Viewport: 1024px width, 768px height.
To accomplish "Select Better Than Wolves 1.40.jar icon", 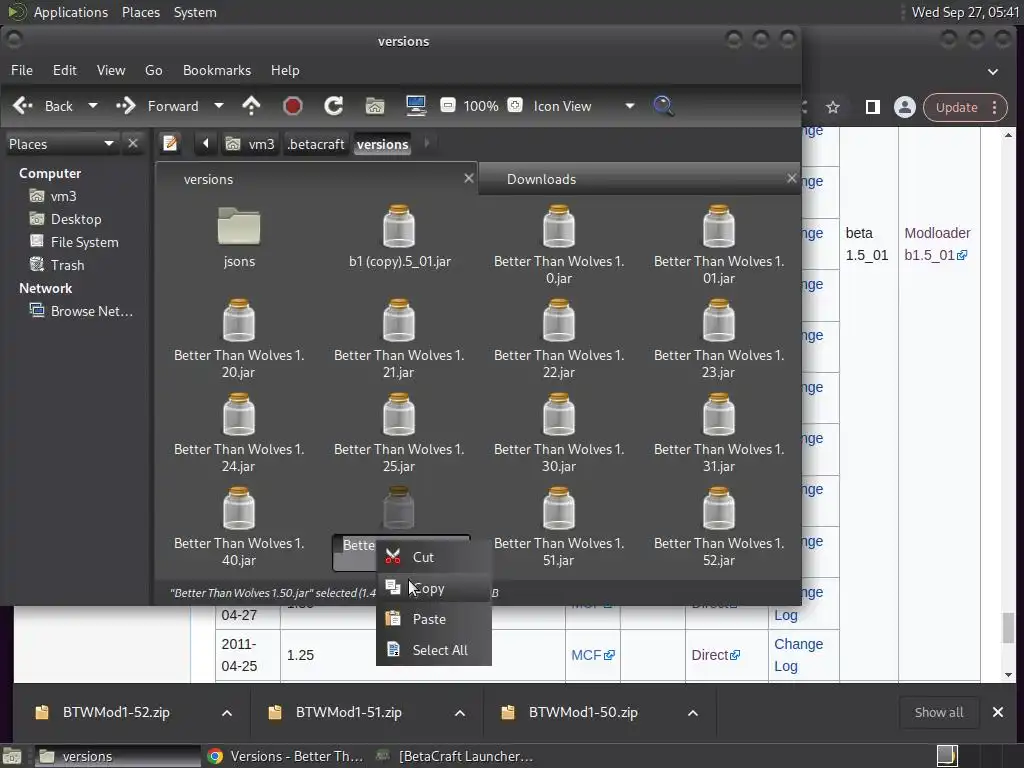I will pos(239,509).
